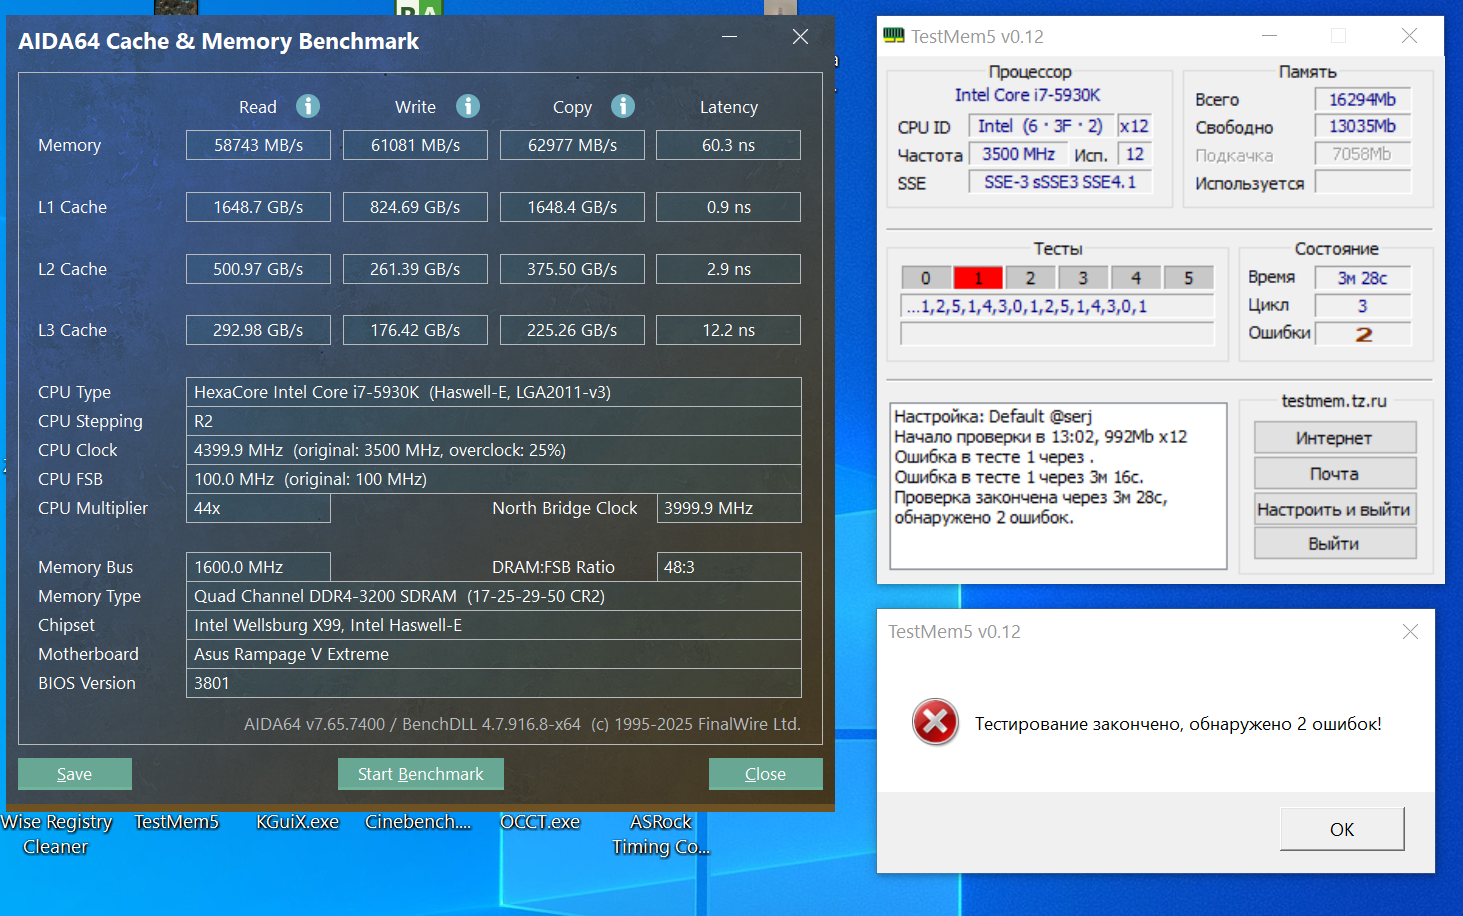Click the DRAM:FSB Ratio field 48:3

pyautogui.click(x=729, y=567)
